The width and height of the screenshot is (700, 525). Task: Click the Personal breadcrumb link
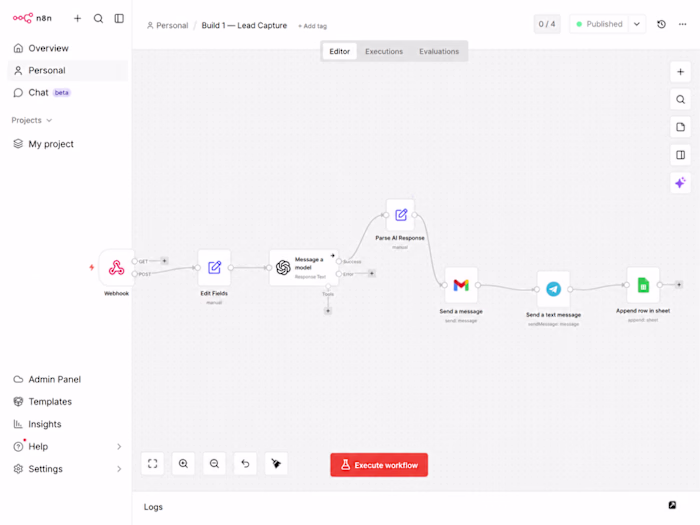[x=167, y=25]
